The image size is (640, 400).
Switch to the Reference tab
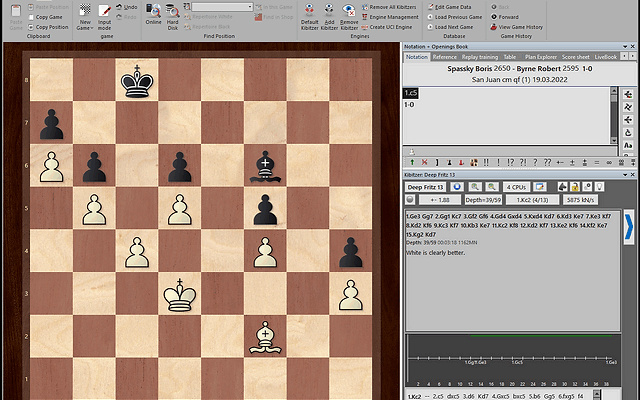tap(444, 57)
